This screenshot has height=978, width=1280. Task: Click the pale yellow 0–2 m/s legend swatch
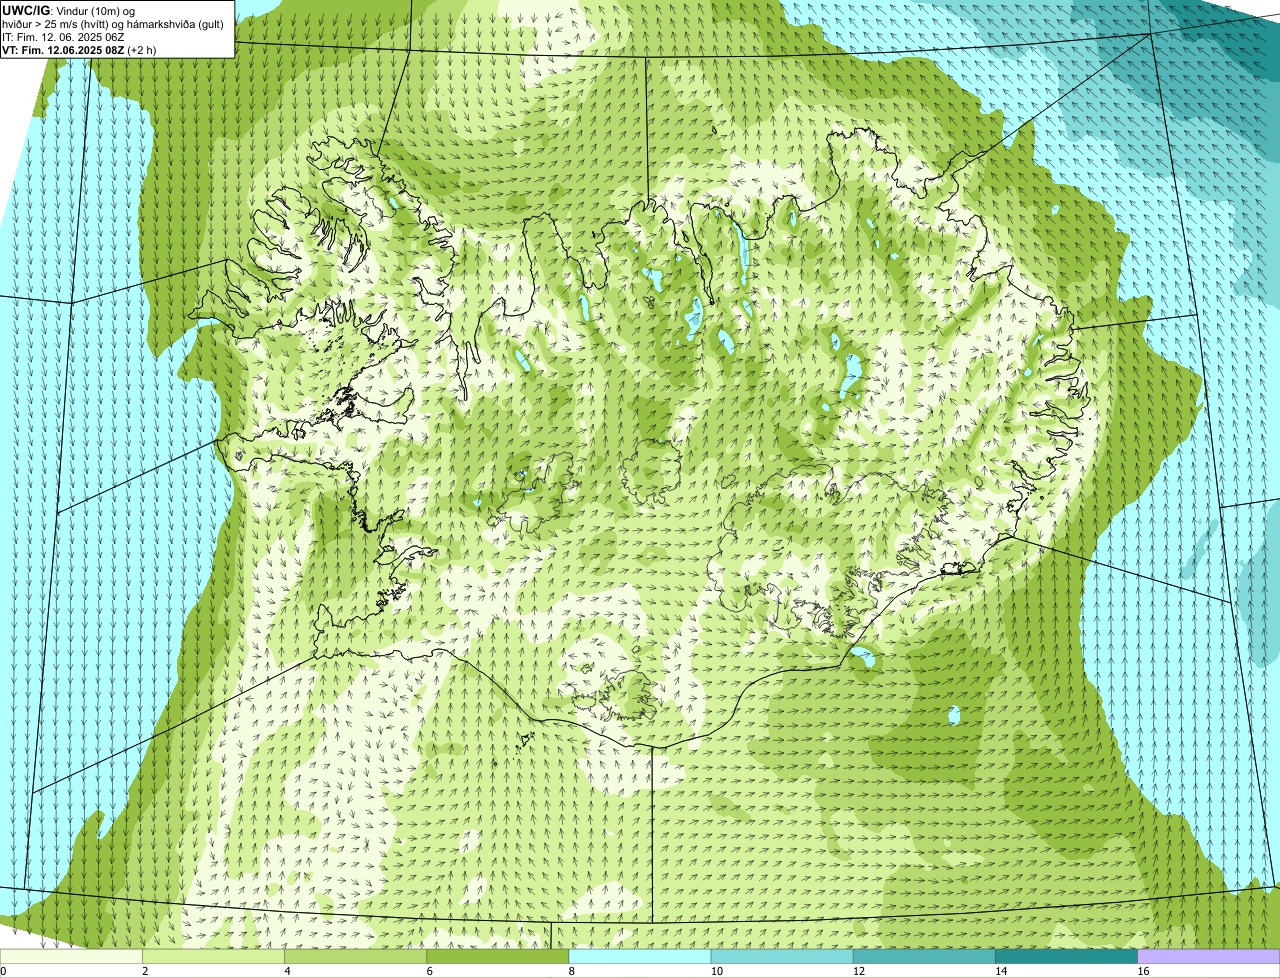tap(72, 957)
